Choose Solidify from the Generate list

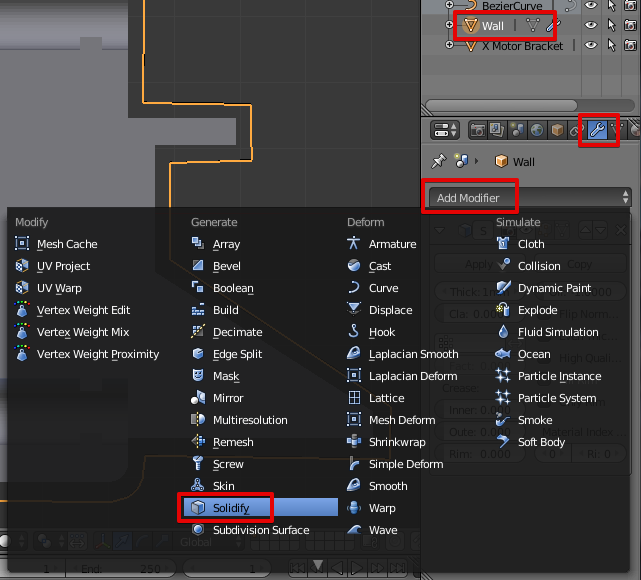click(230, 508)
